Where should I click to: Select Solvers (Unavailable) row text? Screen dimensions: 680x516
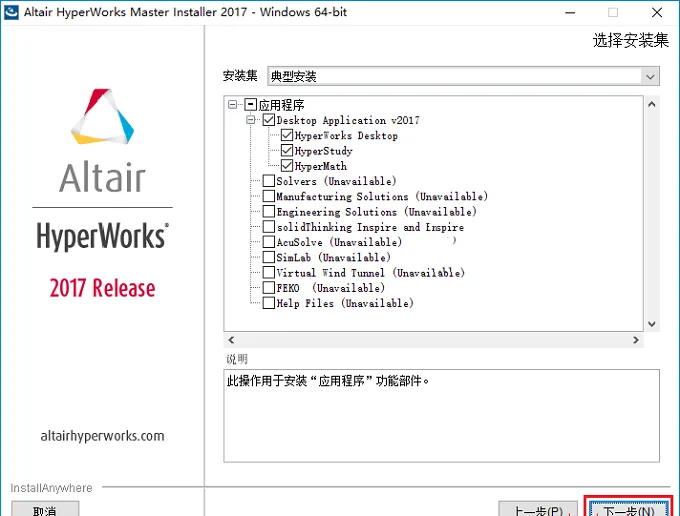336,181
